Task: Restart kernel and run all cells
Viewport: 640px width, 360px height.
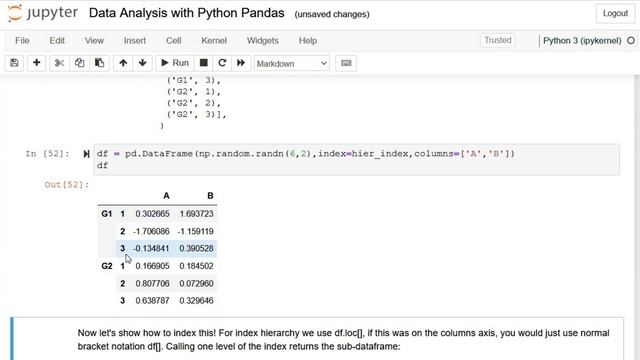Action: coord(241,63)
